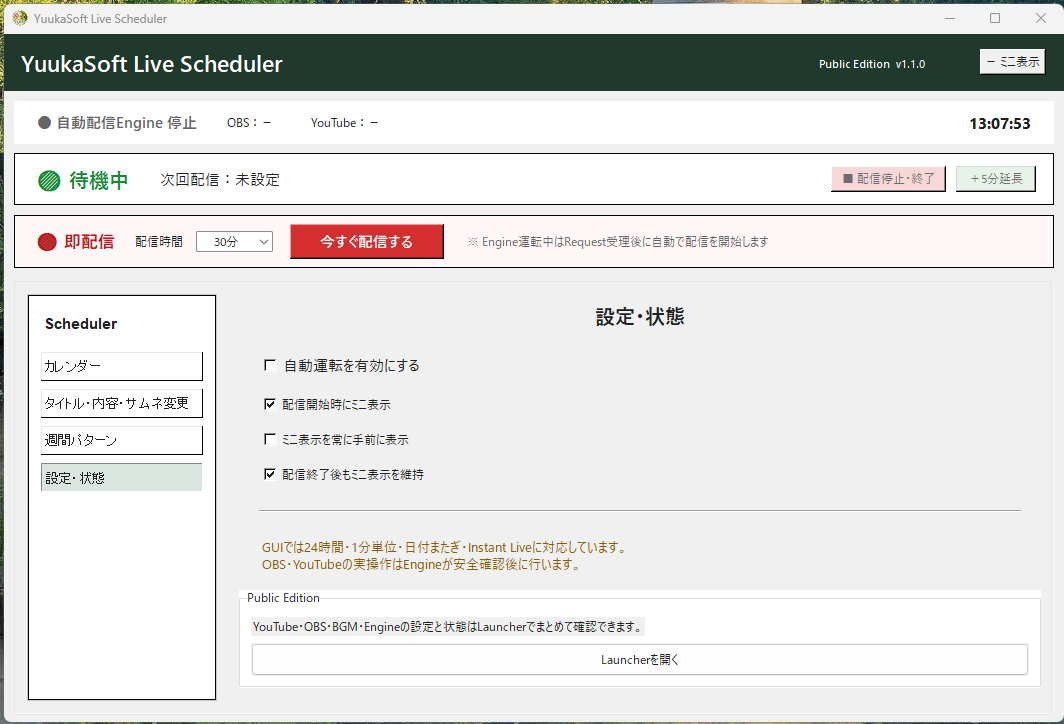
Task: Click the +5分延長 button
Action: click(x=995, y=178)
